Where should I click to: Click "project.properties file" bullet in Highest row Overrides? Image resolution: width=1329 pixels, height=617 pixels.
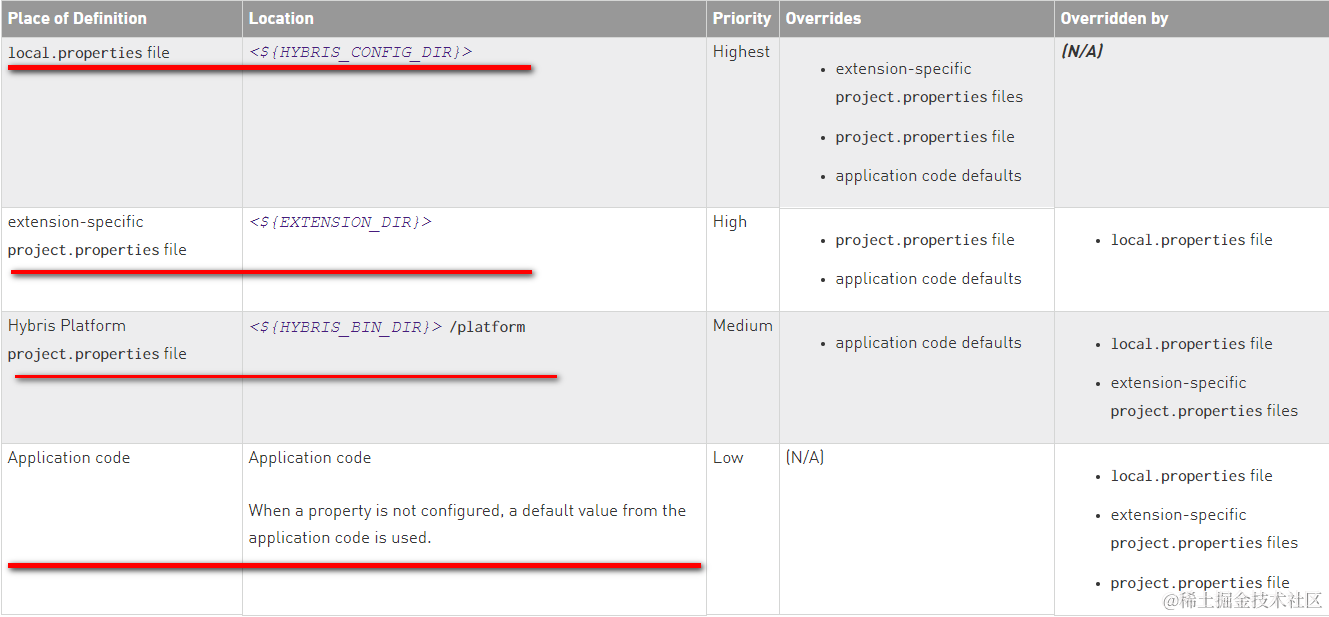tap(925, 137)
